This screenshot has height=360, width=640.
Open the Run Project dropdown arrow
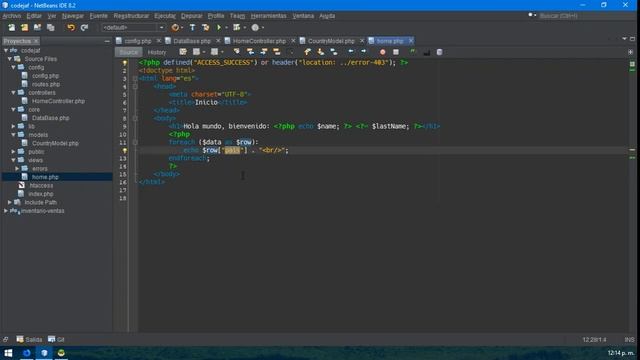(x=227, y=27)
